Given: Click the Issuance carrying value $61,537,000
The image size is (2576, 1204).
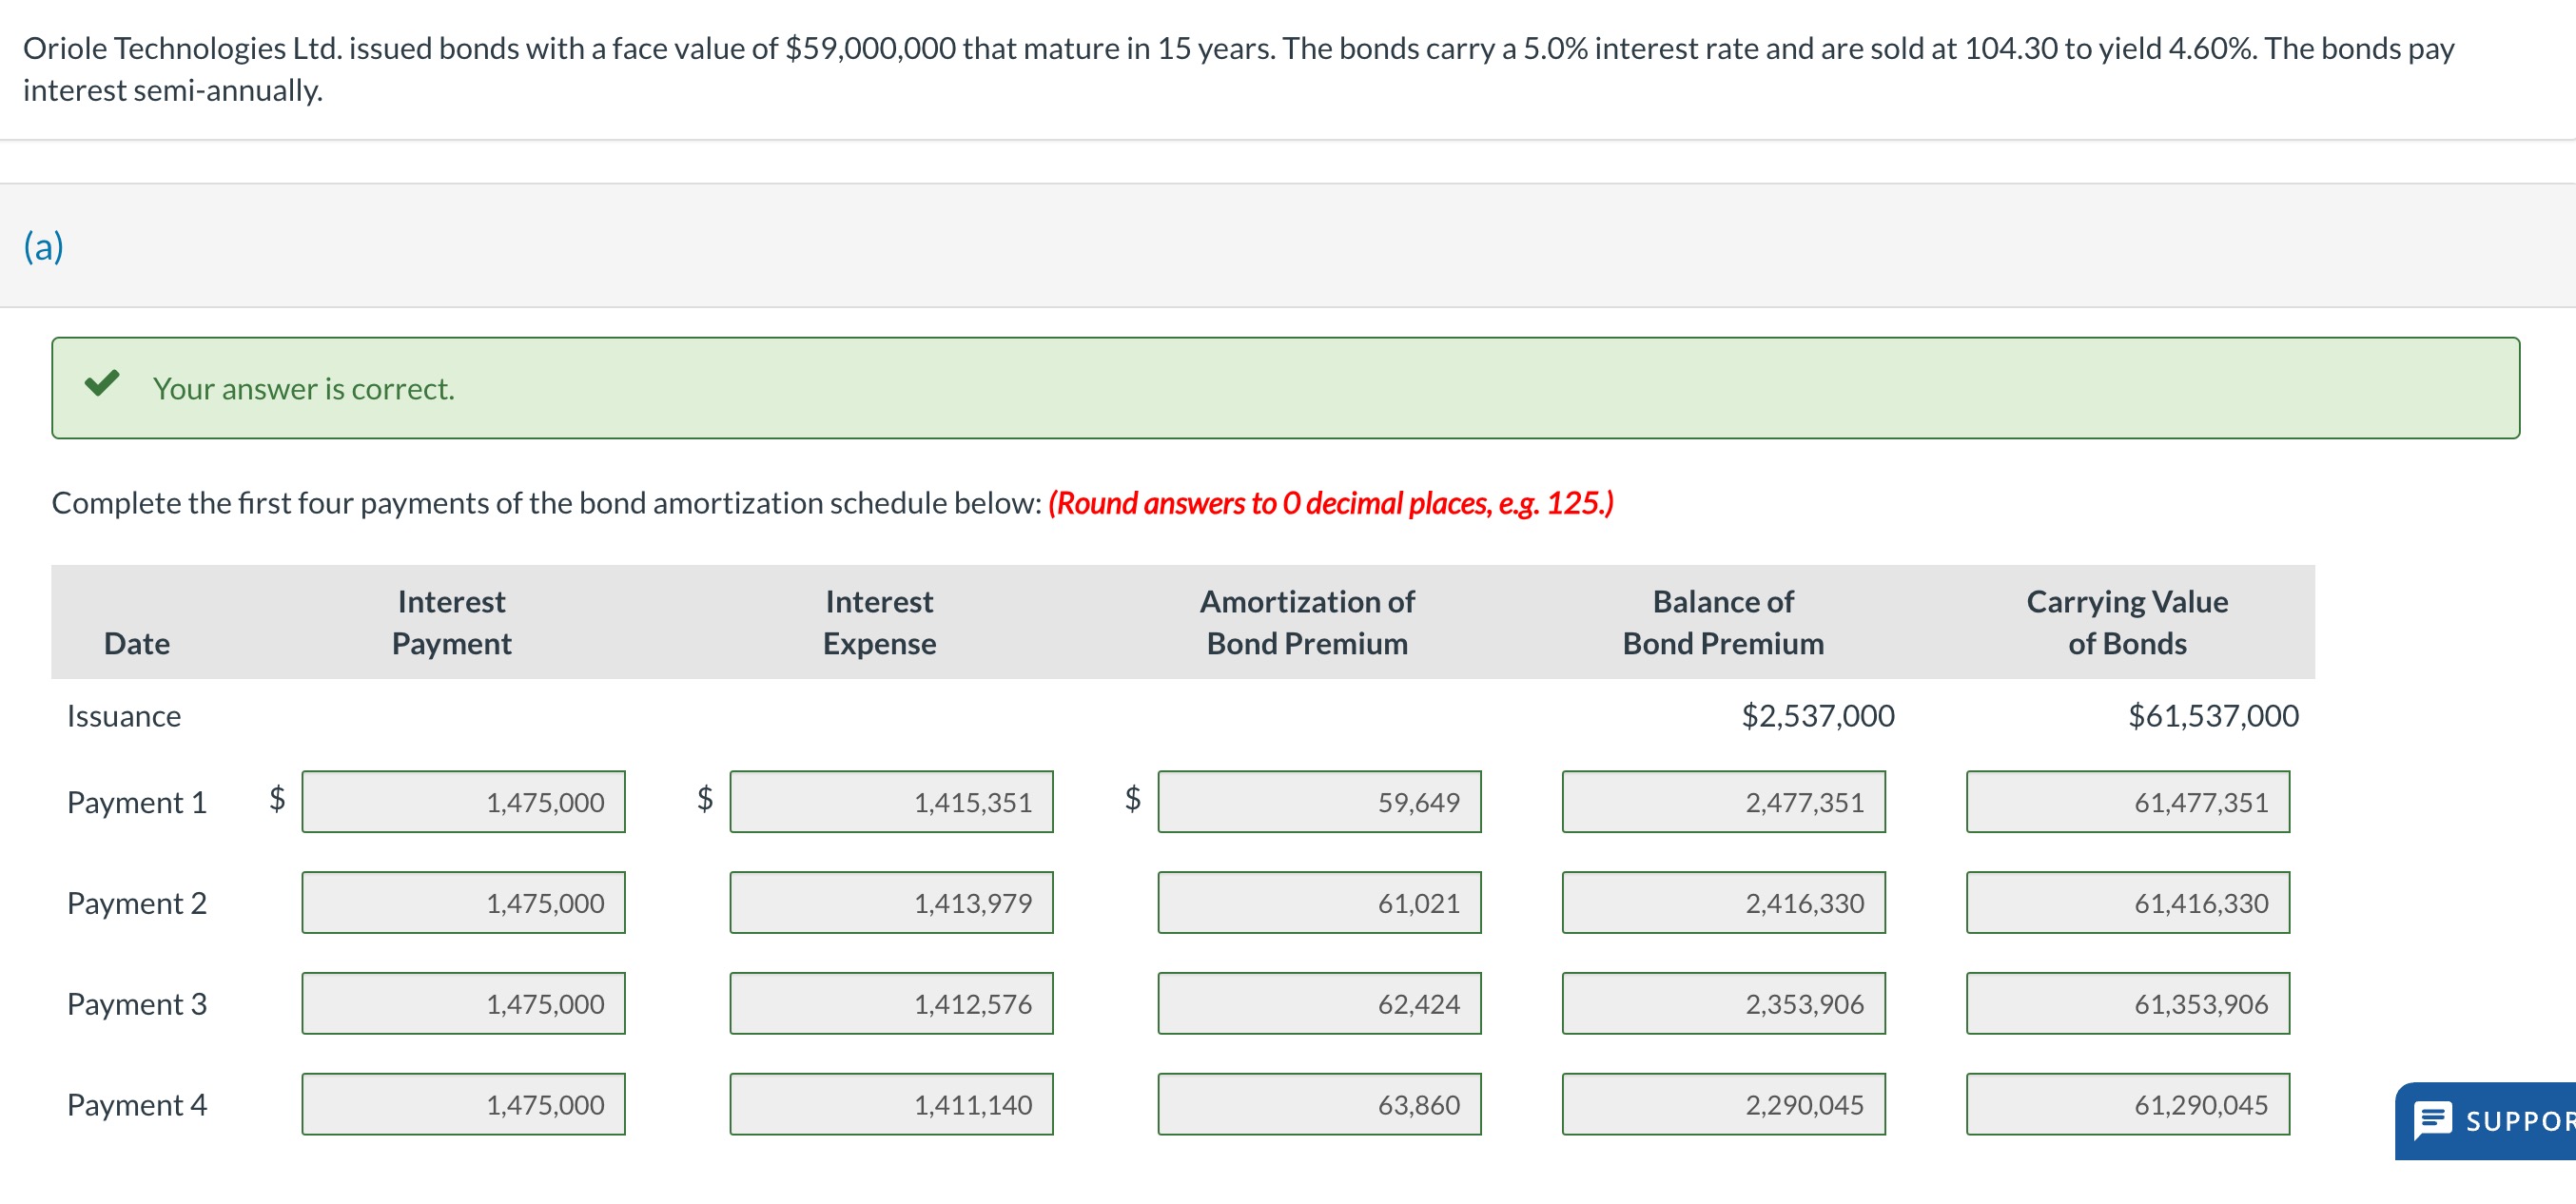Looking at the screenshot, I should pyautogui.click(x=2213, y=716).
